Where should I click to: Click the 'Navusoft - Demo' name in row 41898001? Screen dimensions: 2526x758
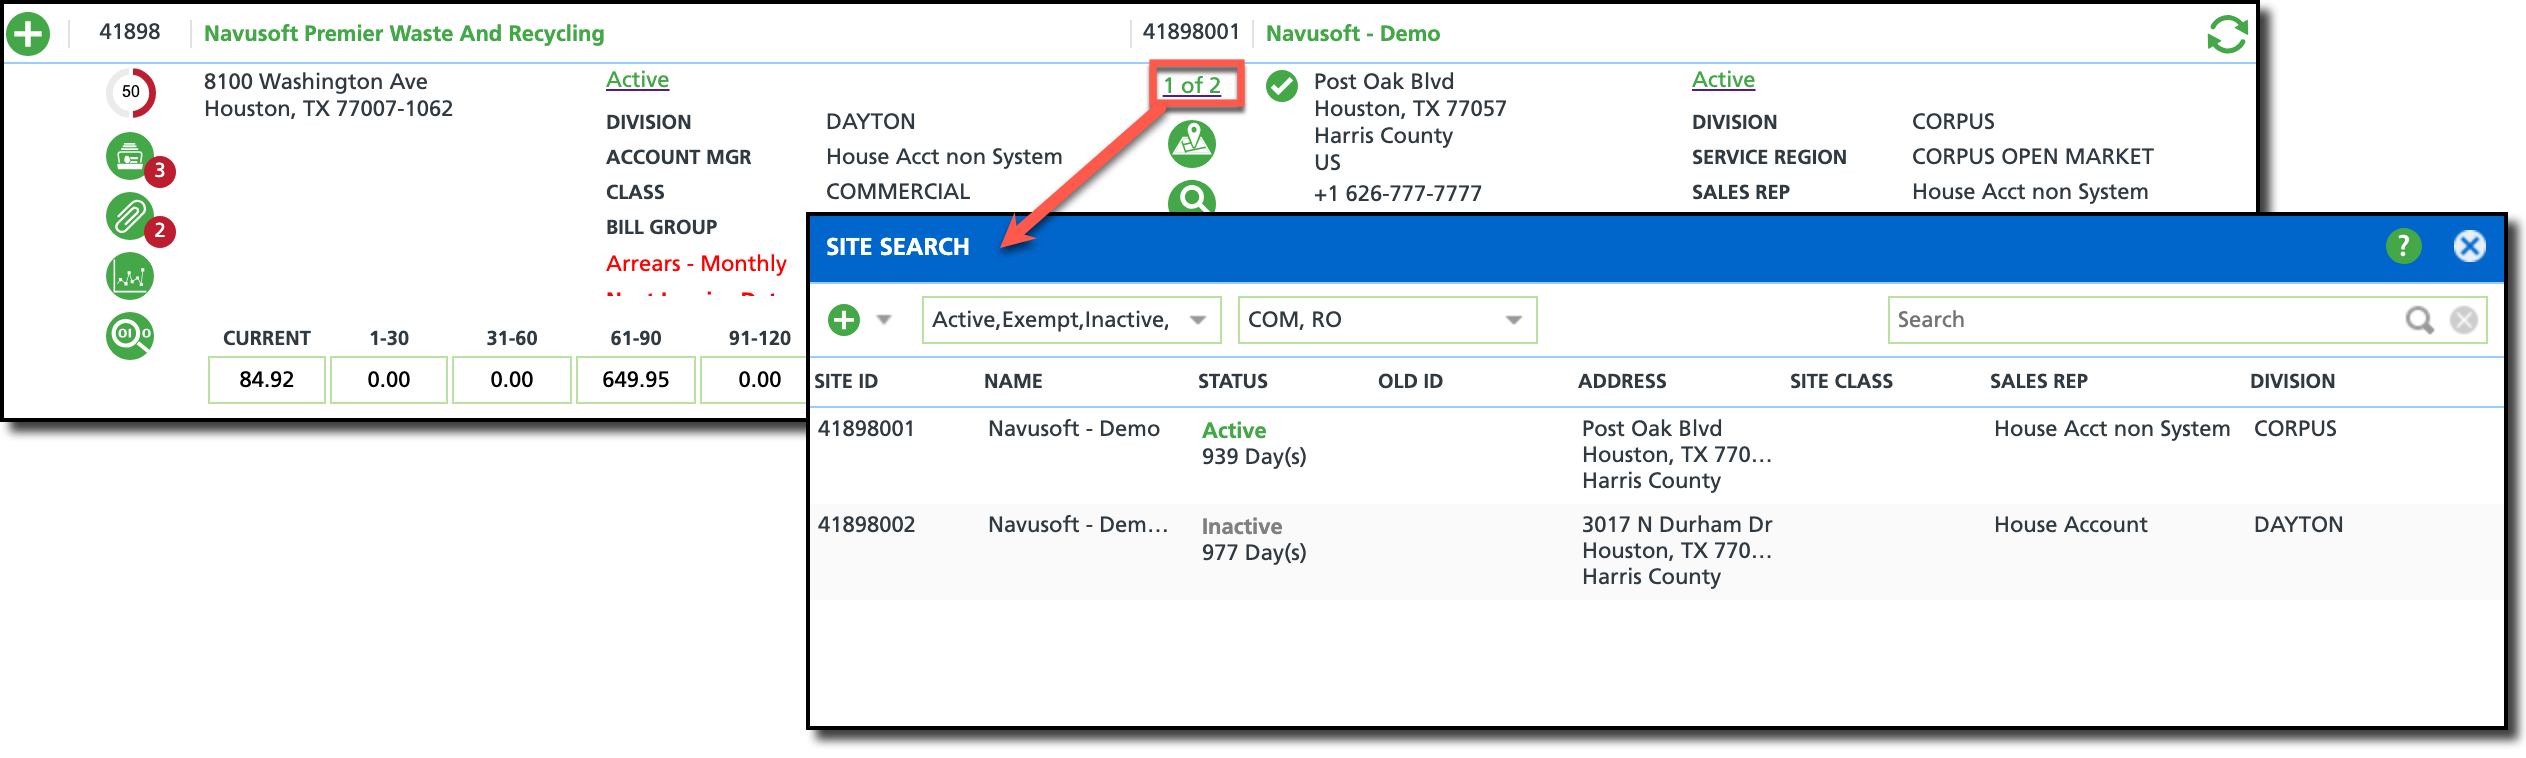coord(1074,429)
